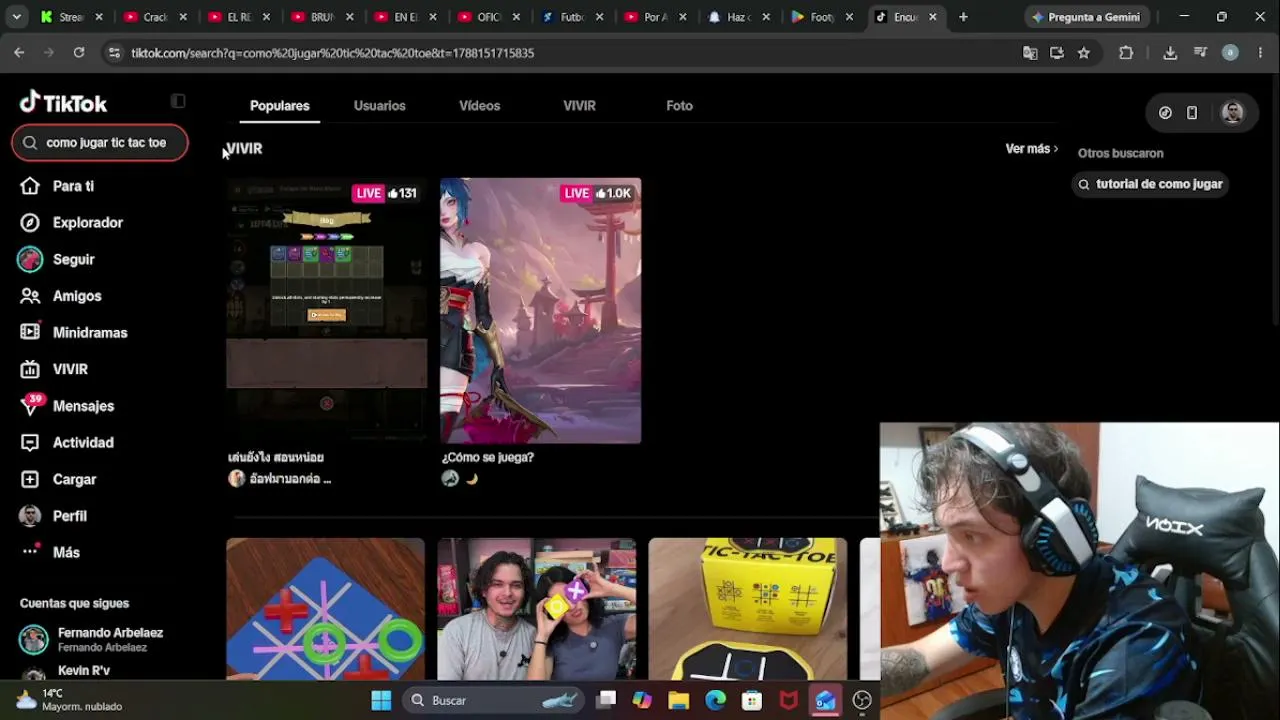Open the TikTok coins icon in header
This screenshot has width=1280, height=720.
(1165, 113)
